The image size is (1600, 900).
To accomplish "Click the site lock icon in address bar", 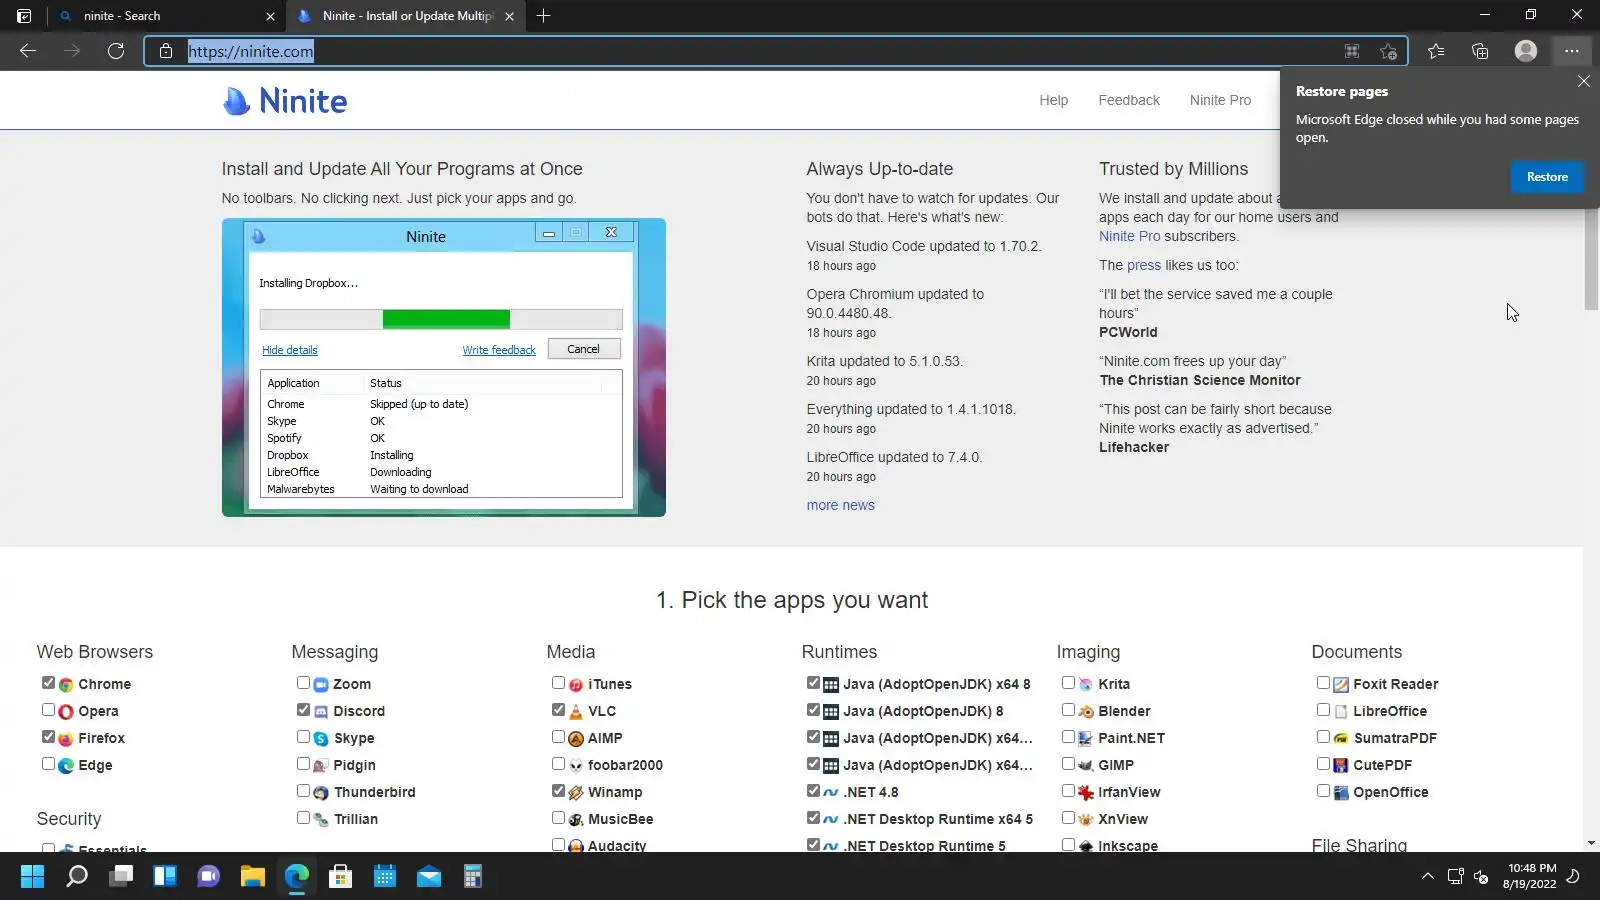I will click(166, 51).
